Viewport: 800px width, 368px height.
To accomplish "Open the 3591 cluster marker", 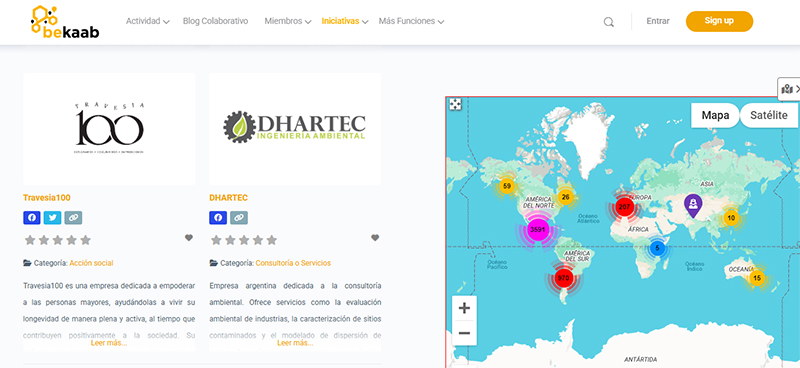I will [x=537, y=230].
